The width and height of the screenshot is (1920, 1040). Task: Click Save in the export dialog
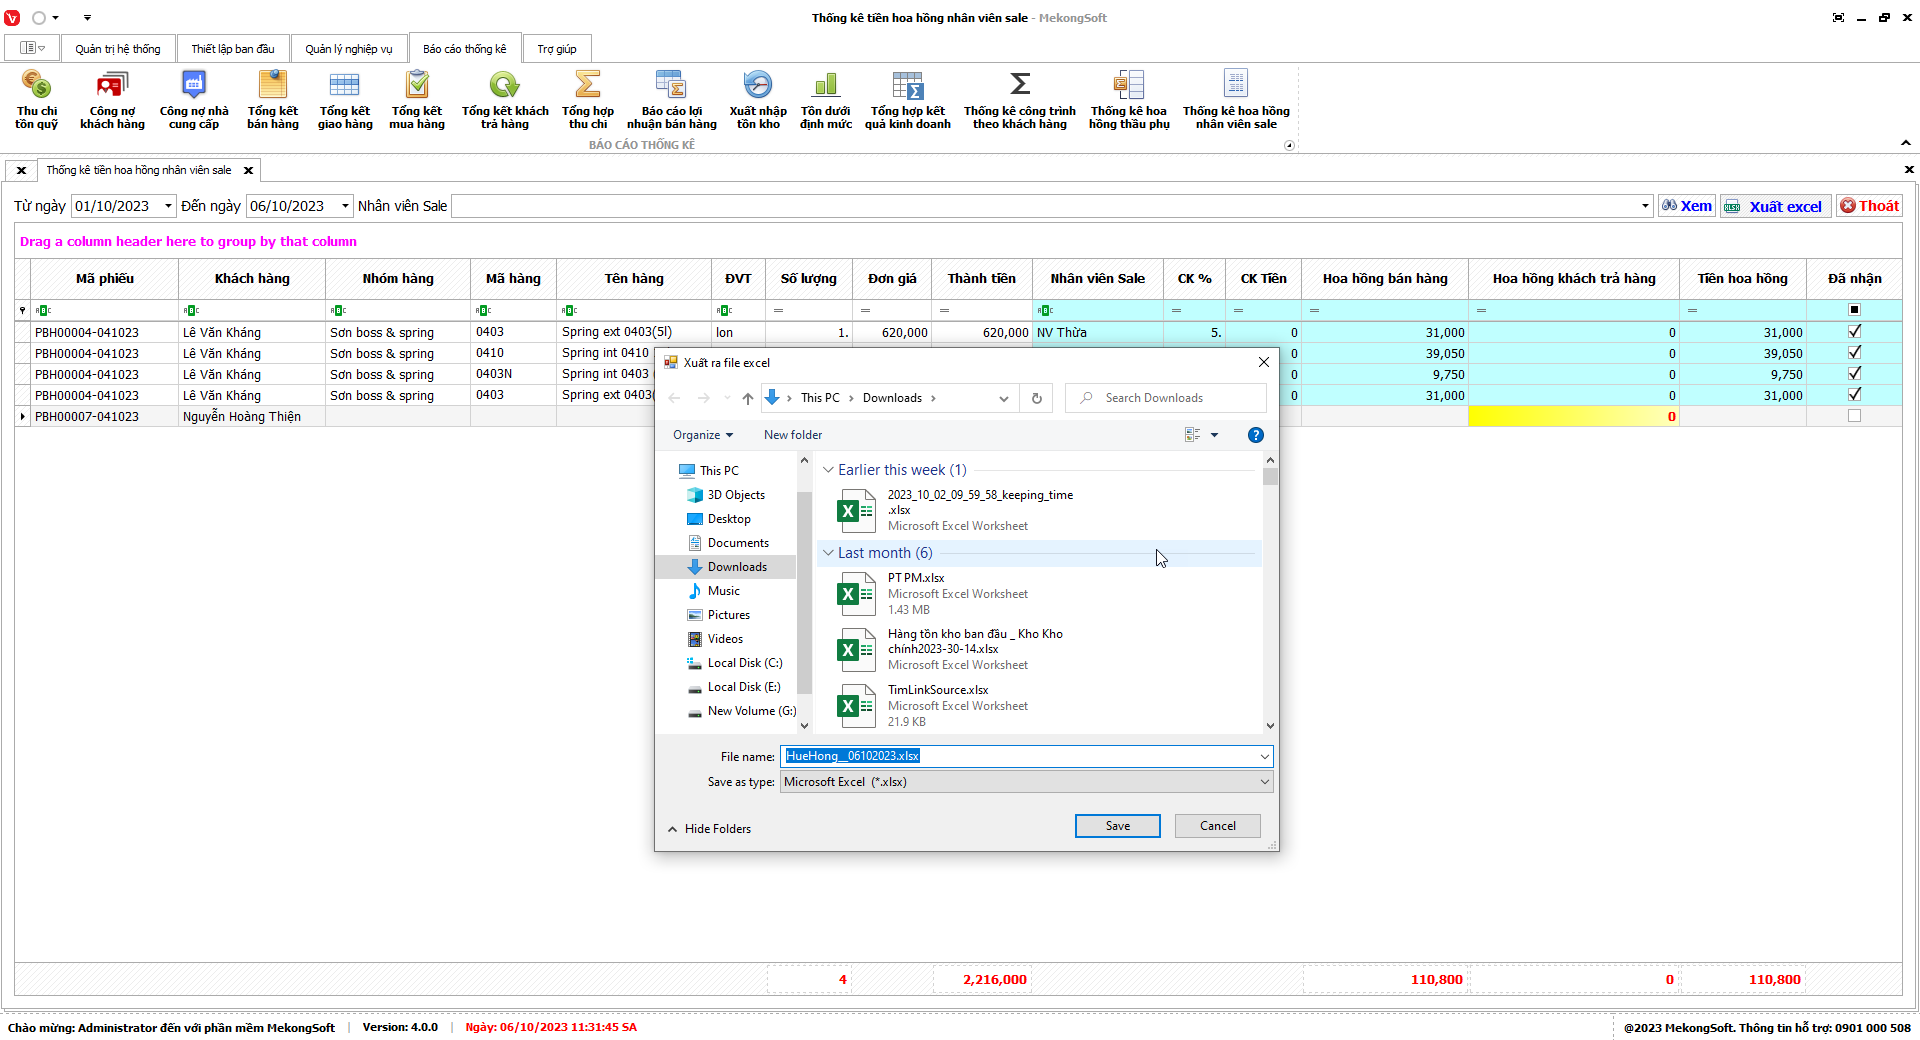[x=1118, y=826]
